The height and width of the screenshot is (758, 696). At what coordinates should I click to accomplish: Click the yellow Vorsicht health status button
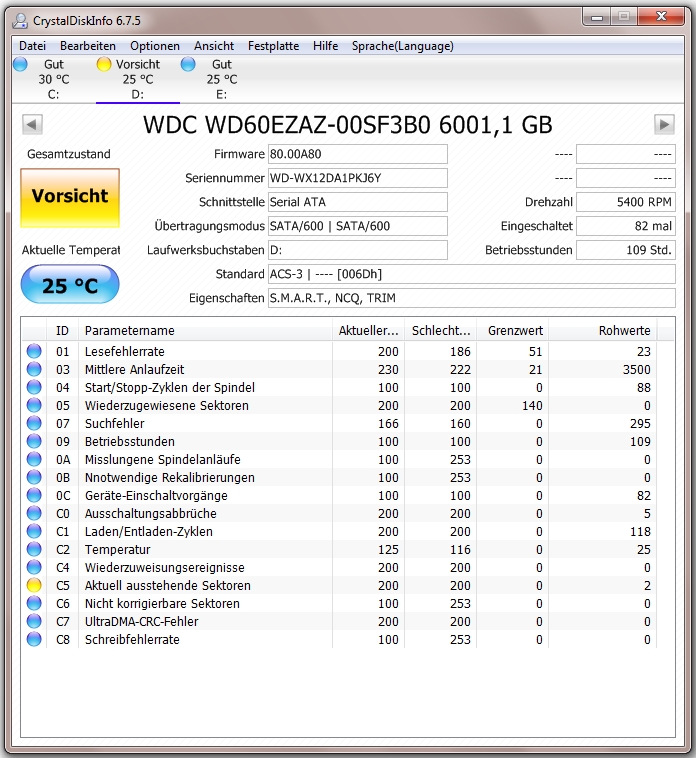pyautogui.click(x=70, y=197)
